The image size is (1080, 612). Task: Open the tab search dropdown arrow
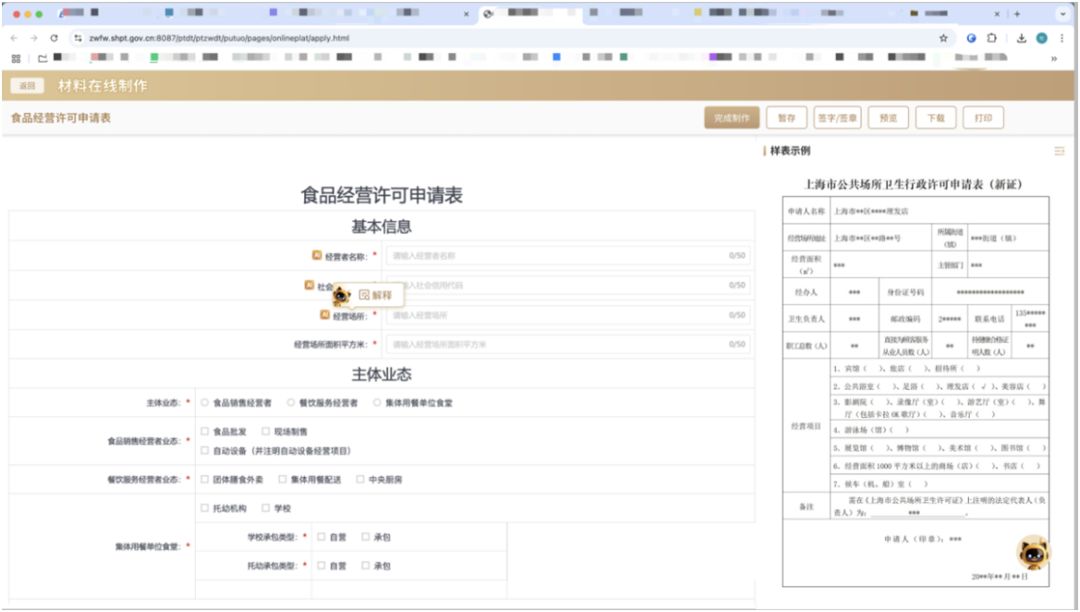[x=1062, y=14]
